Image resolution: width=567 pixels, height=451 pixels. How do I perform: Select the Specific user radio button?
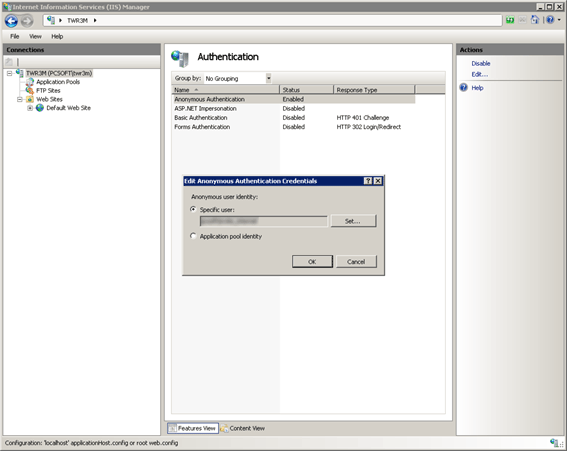[x=193, y=209]
